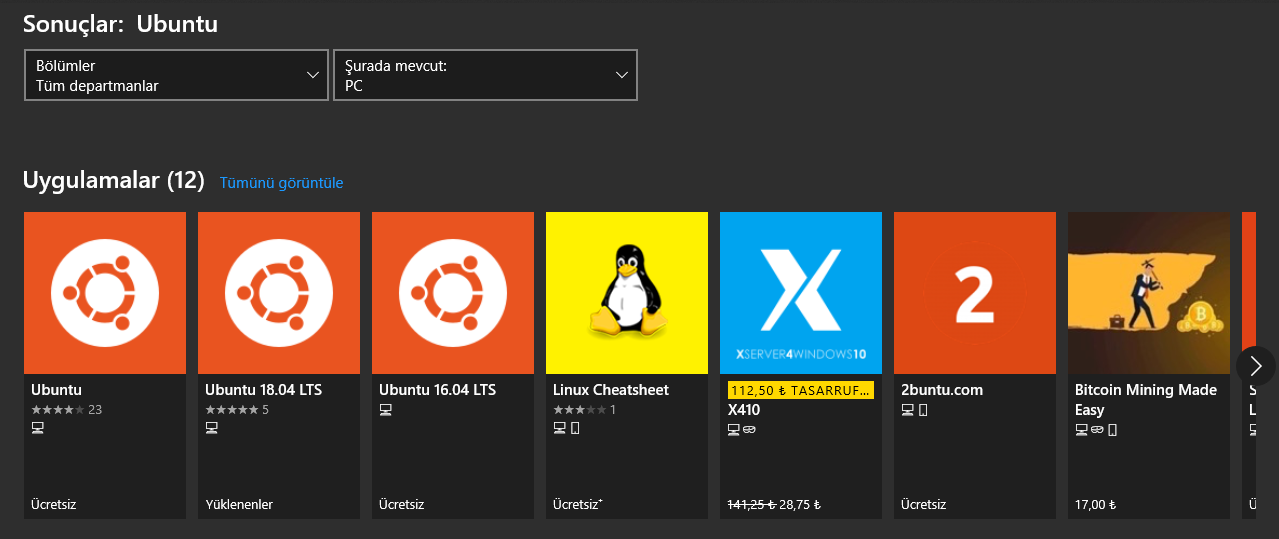Viewport: 1279px width, 539px height.
Task: Open the Ubuntu app logo tile
Action: tap(105, 293)
